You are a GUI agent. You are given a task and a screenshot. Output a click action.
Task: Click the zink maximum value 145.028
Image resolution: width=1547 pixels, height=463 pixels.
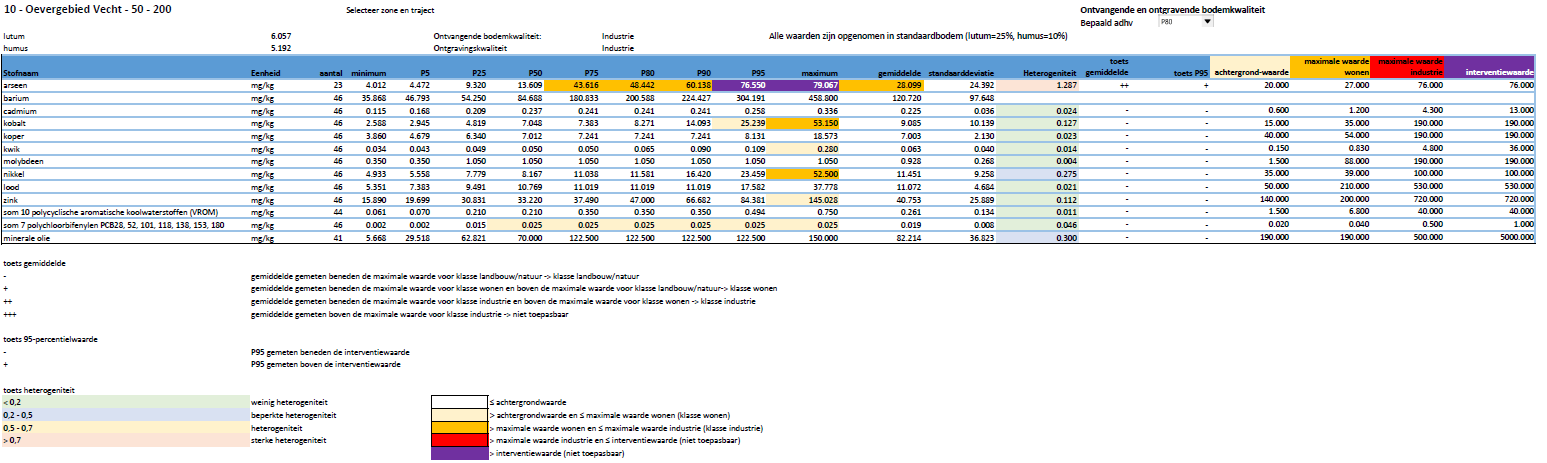820,201
